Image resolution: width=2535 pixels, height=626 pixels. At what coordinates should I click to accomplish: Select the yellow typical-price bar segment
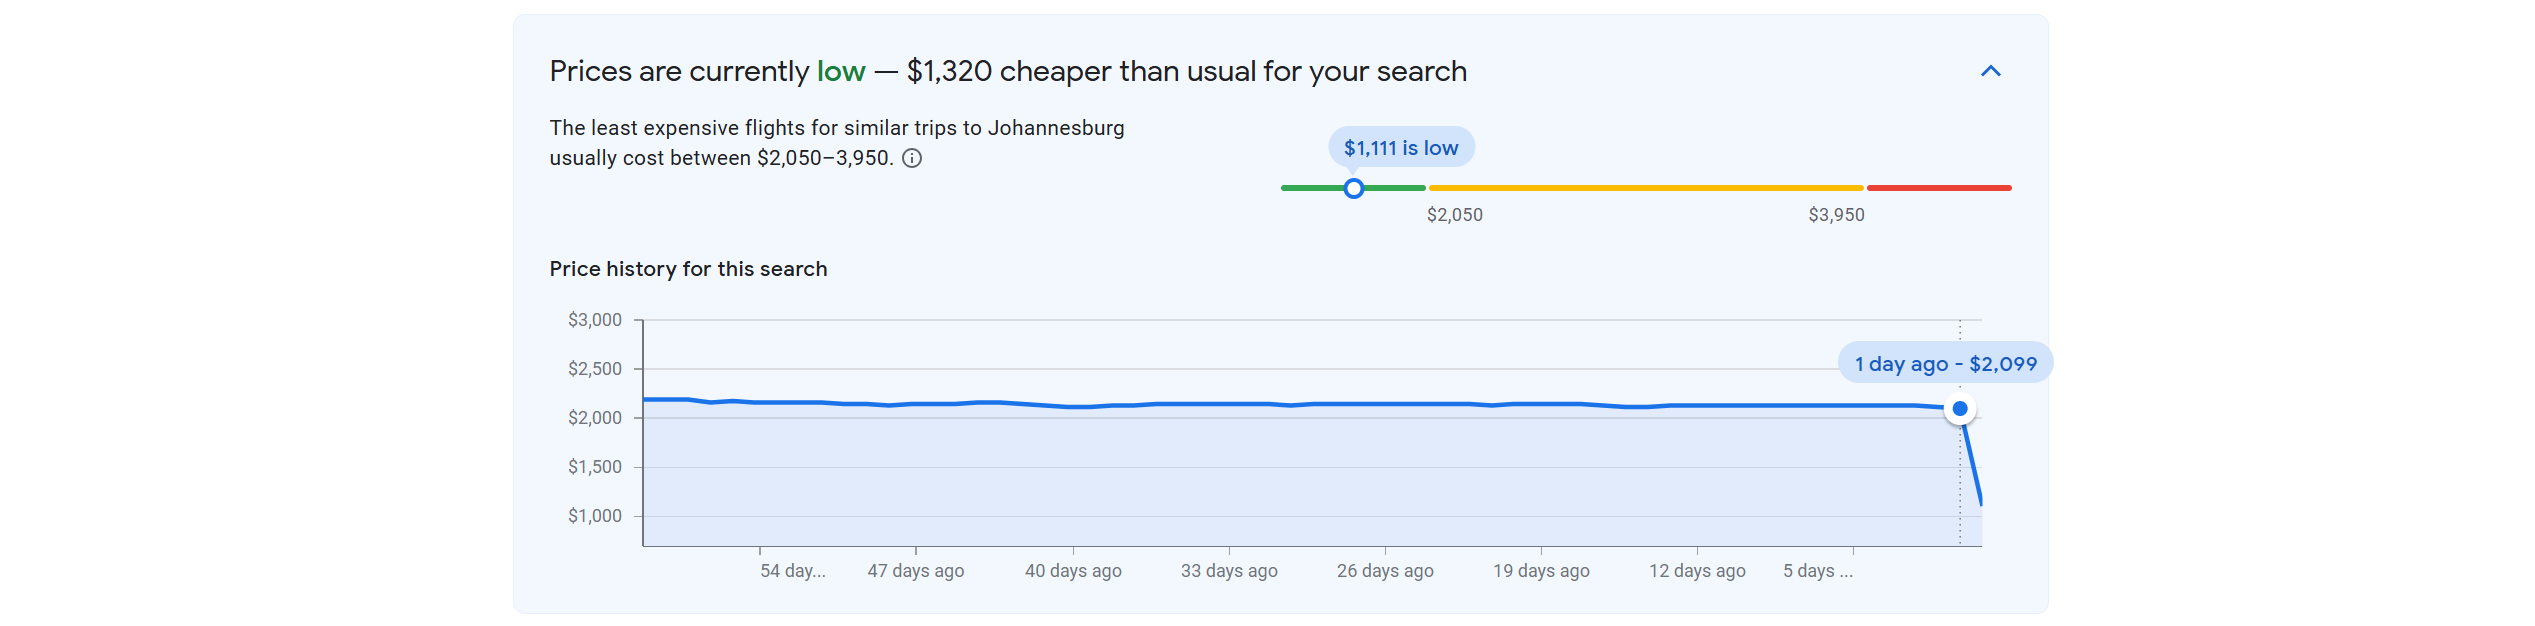[1645, 188]
